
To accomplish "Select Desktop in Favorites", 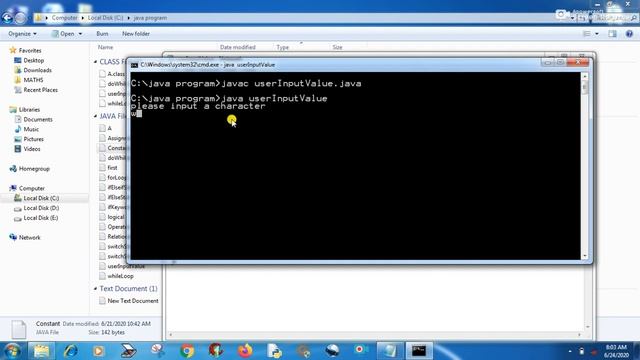I will point(33,60).
